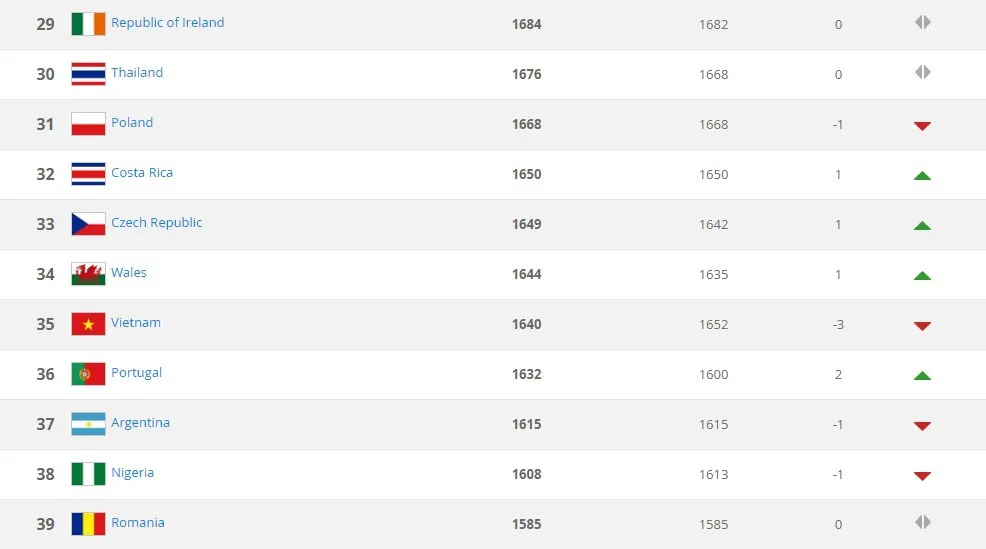Click the red down arrow for Nigeria
986x549 pixels.
click(x=922, y=476)
